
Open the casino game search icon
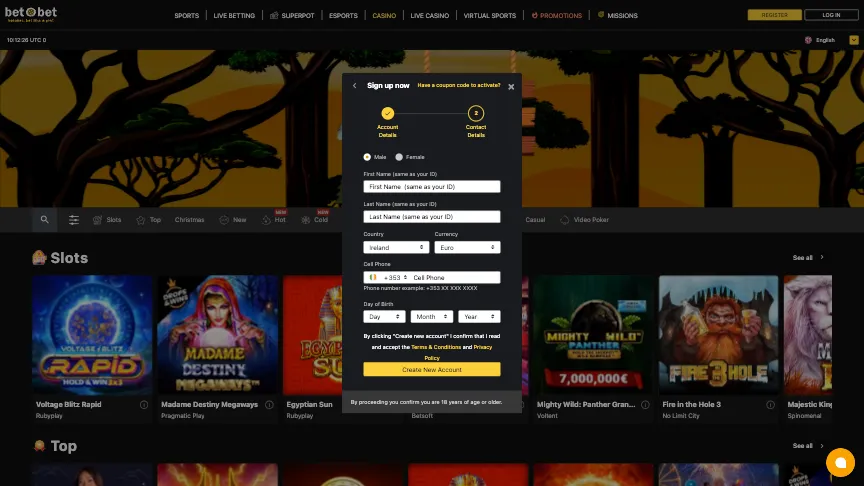pyautogui.click(x=45, y=219)
